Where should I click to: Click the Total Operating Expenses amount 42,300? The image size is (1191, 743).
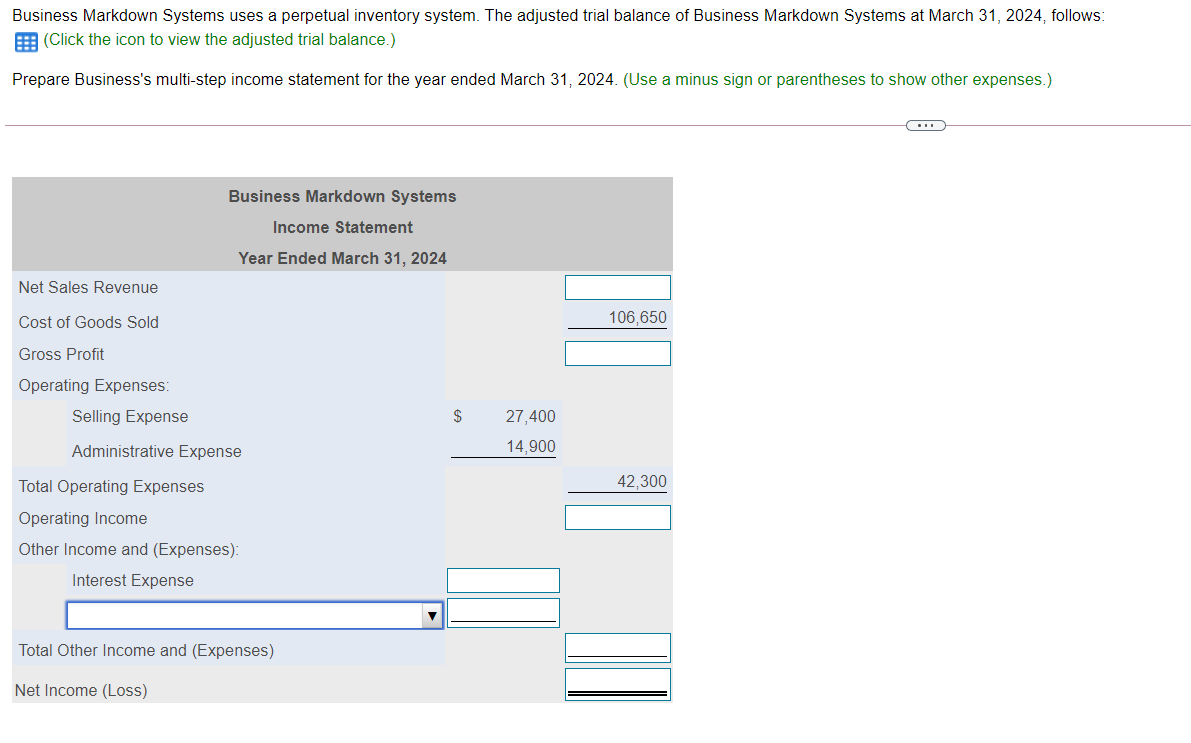coord(641,481)
